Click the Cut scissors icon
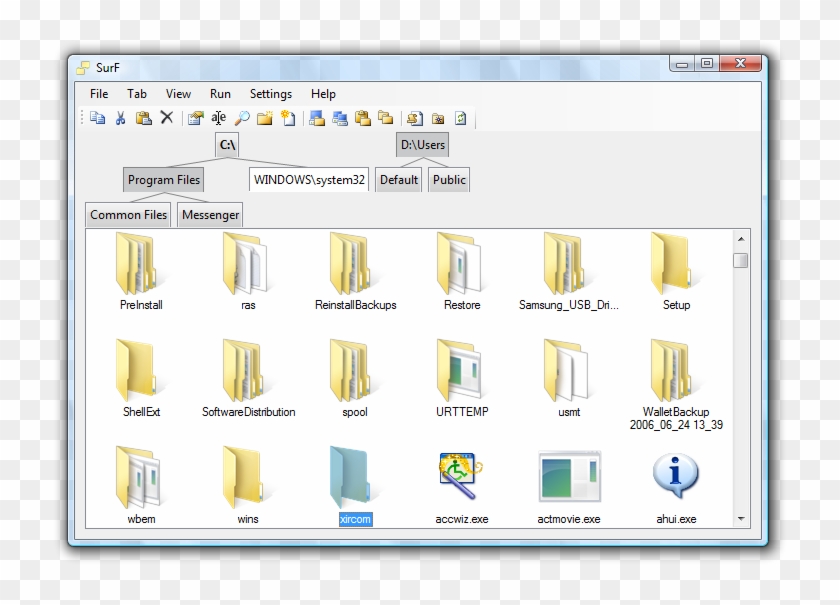The image size is (840, 605). [121, 118]
